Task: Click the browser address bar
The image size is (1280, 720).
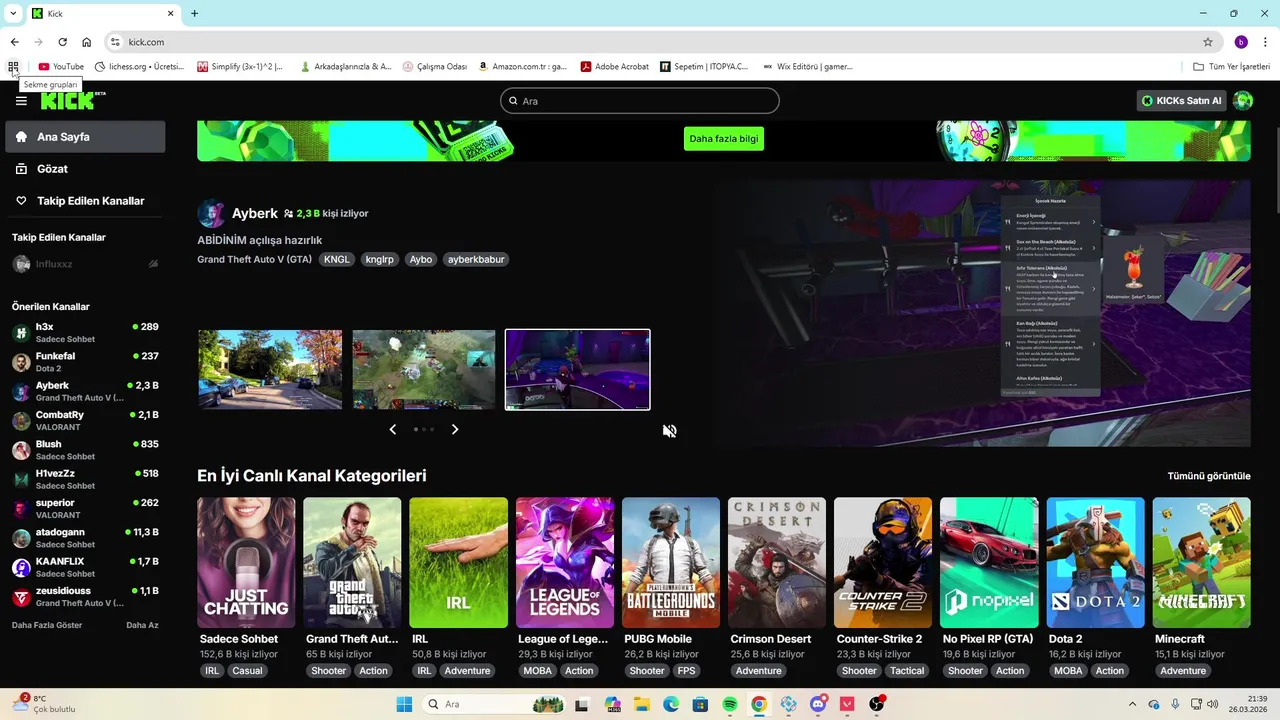Action: click(x=660, y=42)
